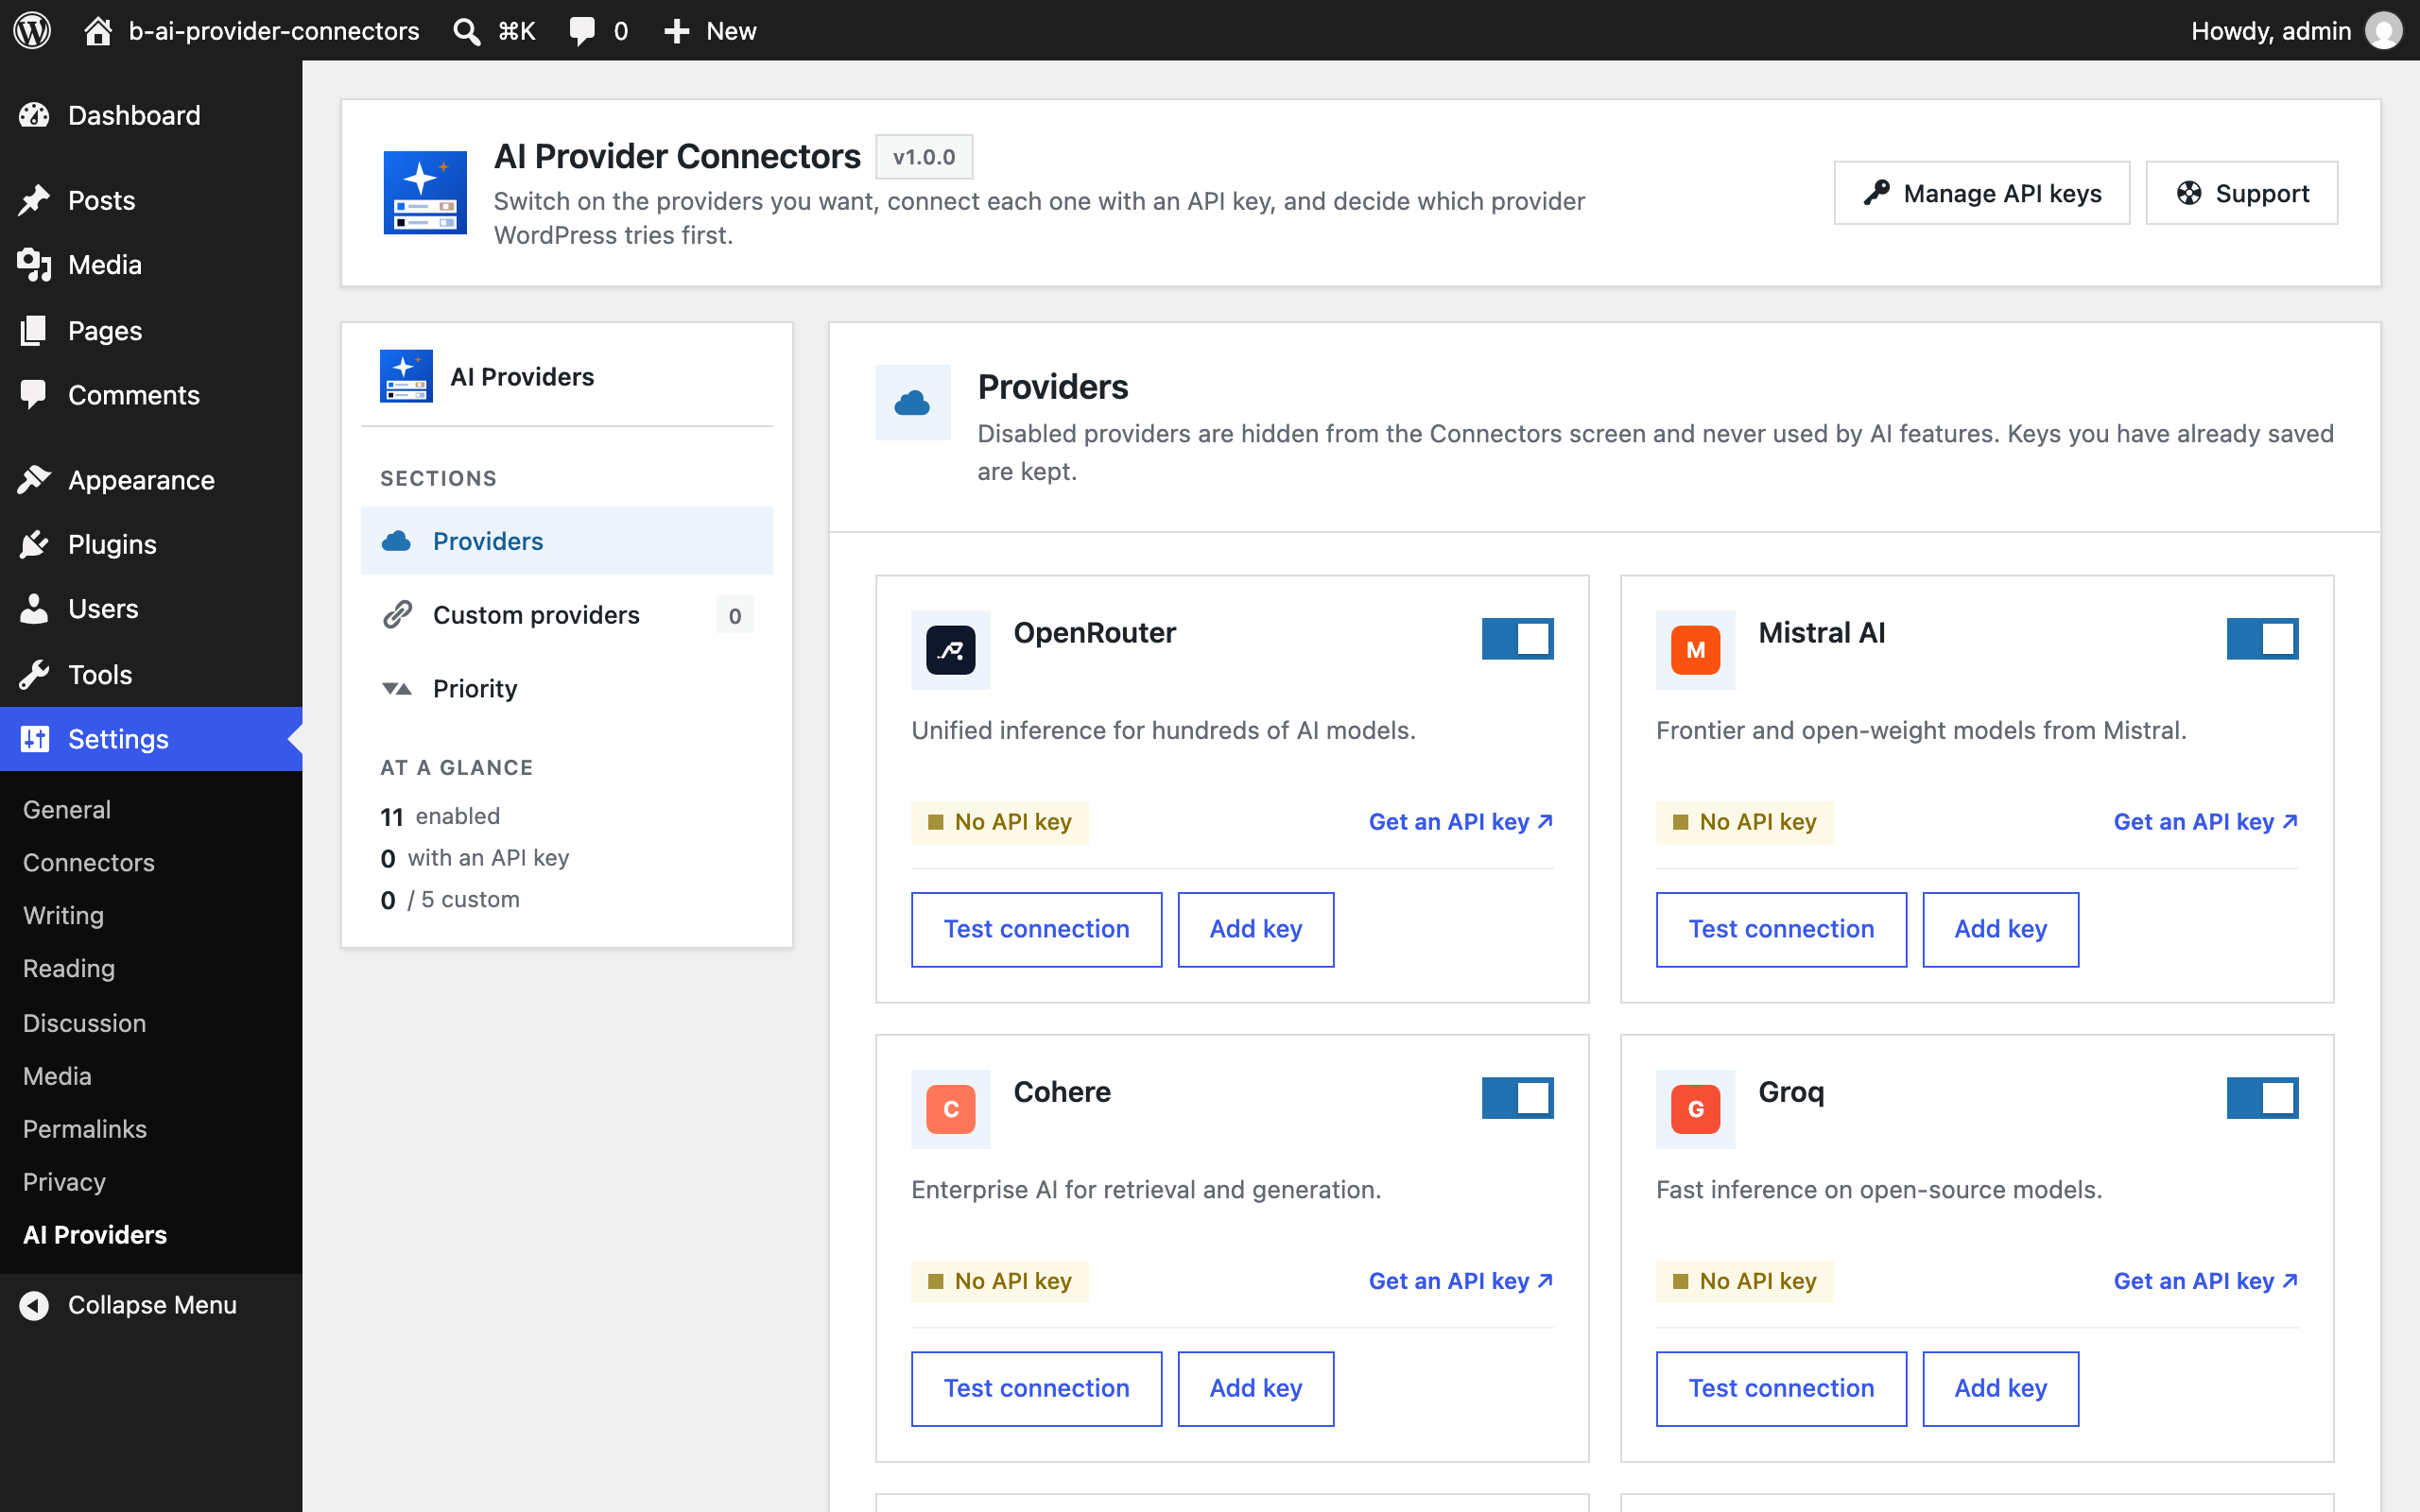Click Test connection for Groq

click(1781, 1388)
